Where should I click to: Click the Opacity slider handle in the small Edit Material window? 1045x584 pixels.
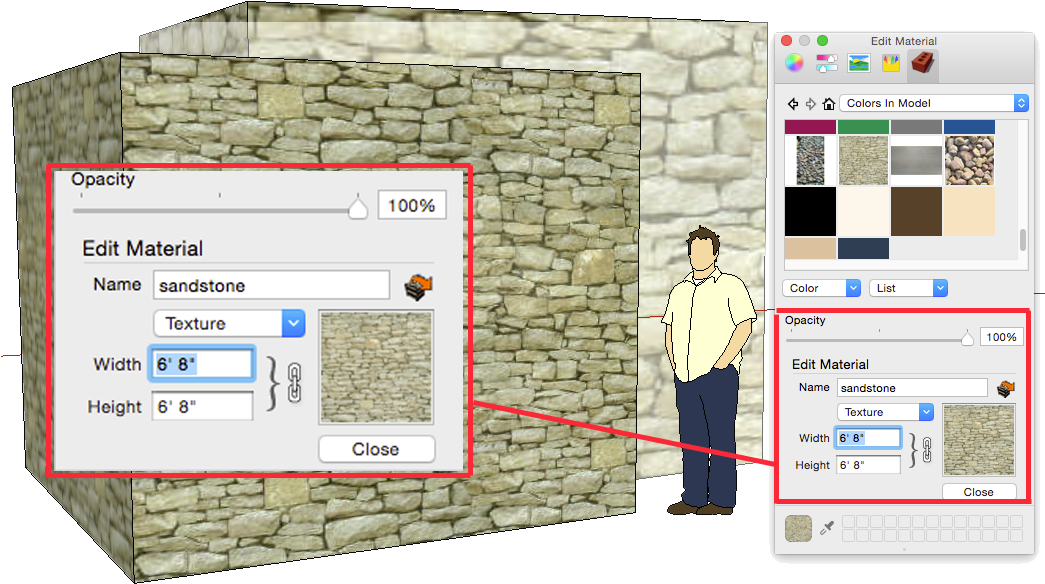pyautogui.click(x=967, y=339)
